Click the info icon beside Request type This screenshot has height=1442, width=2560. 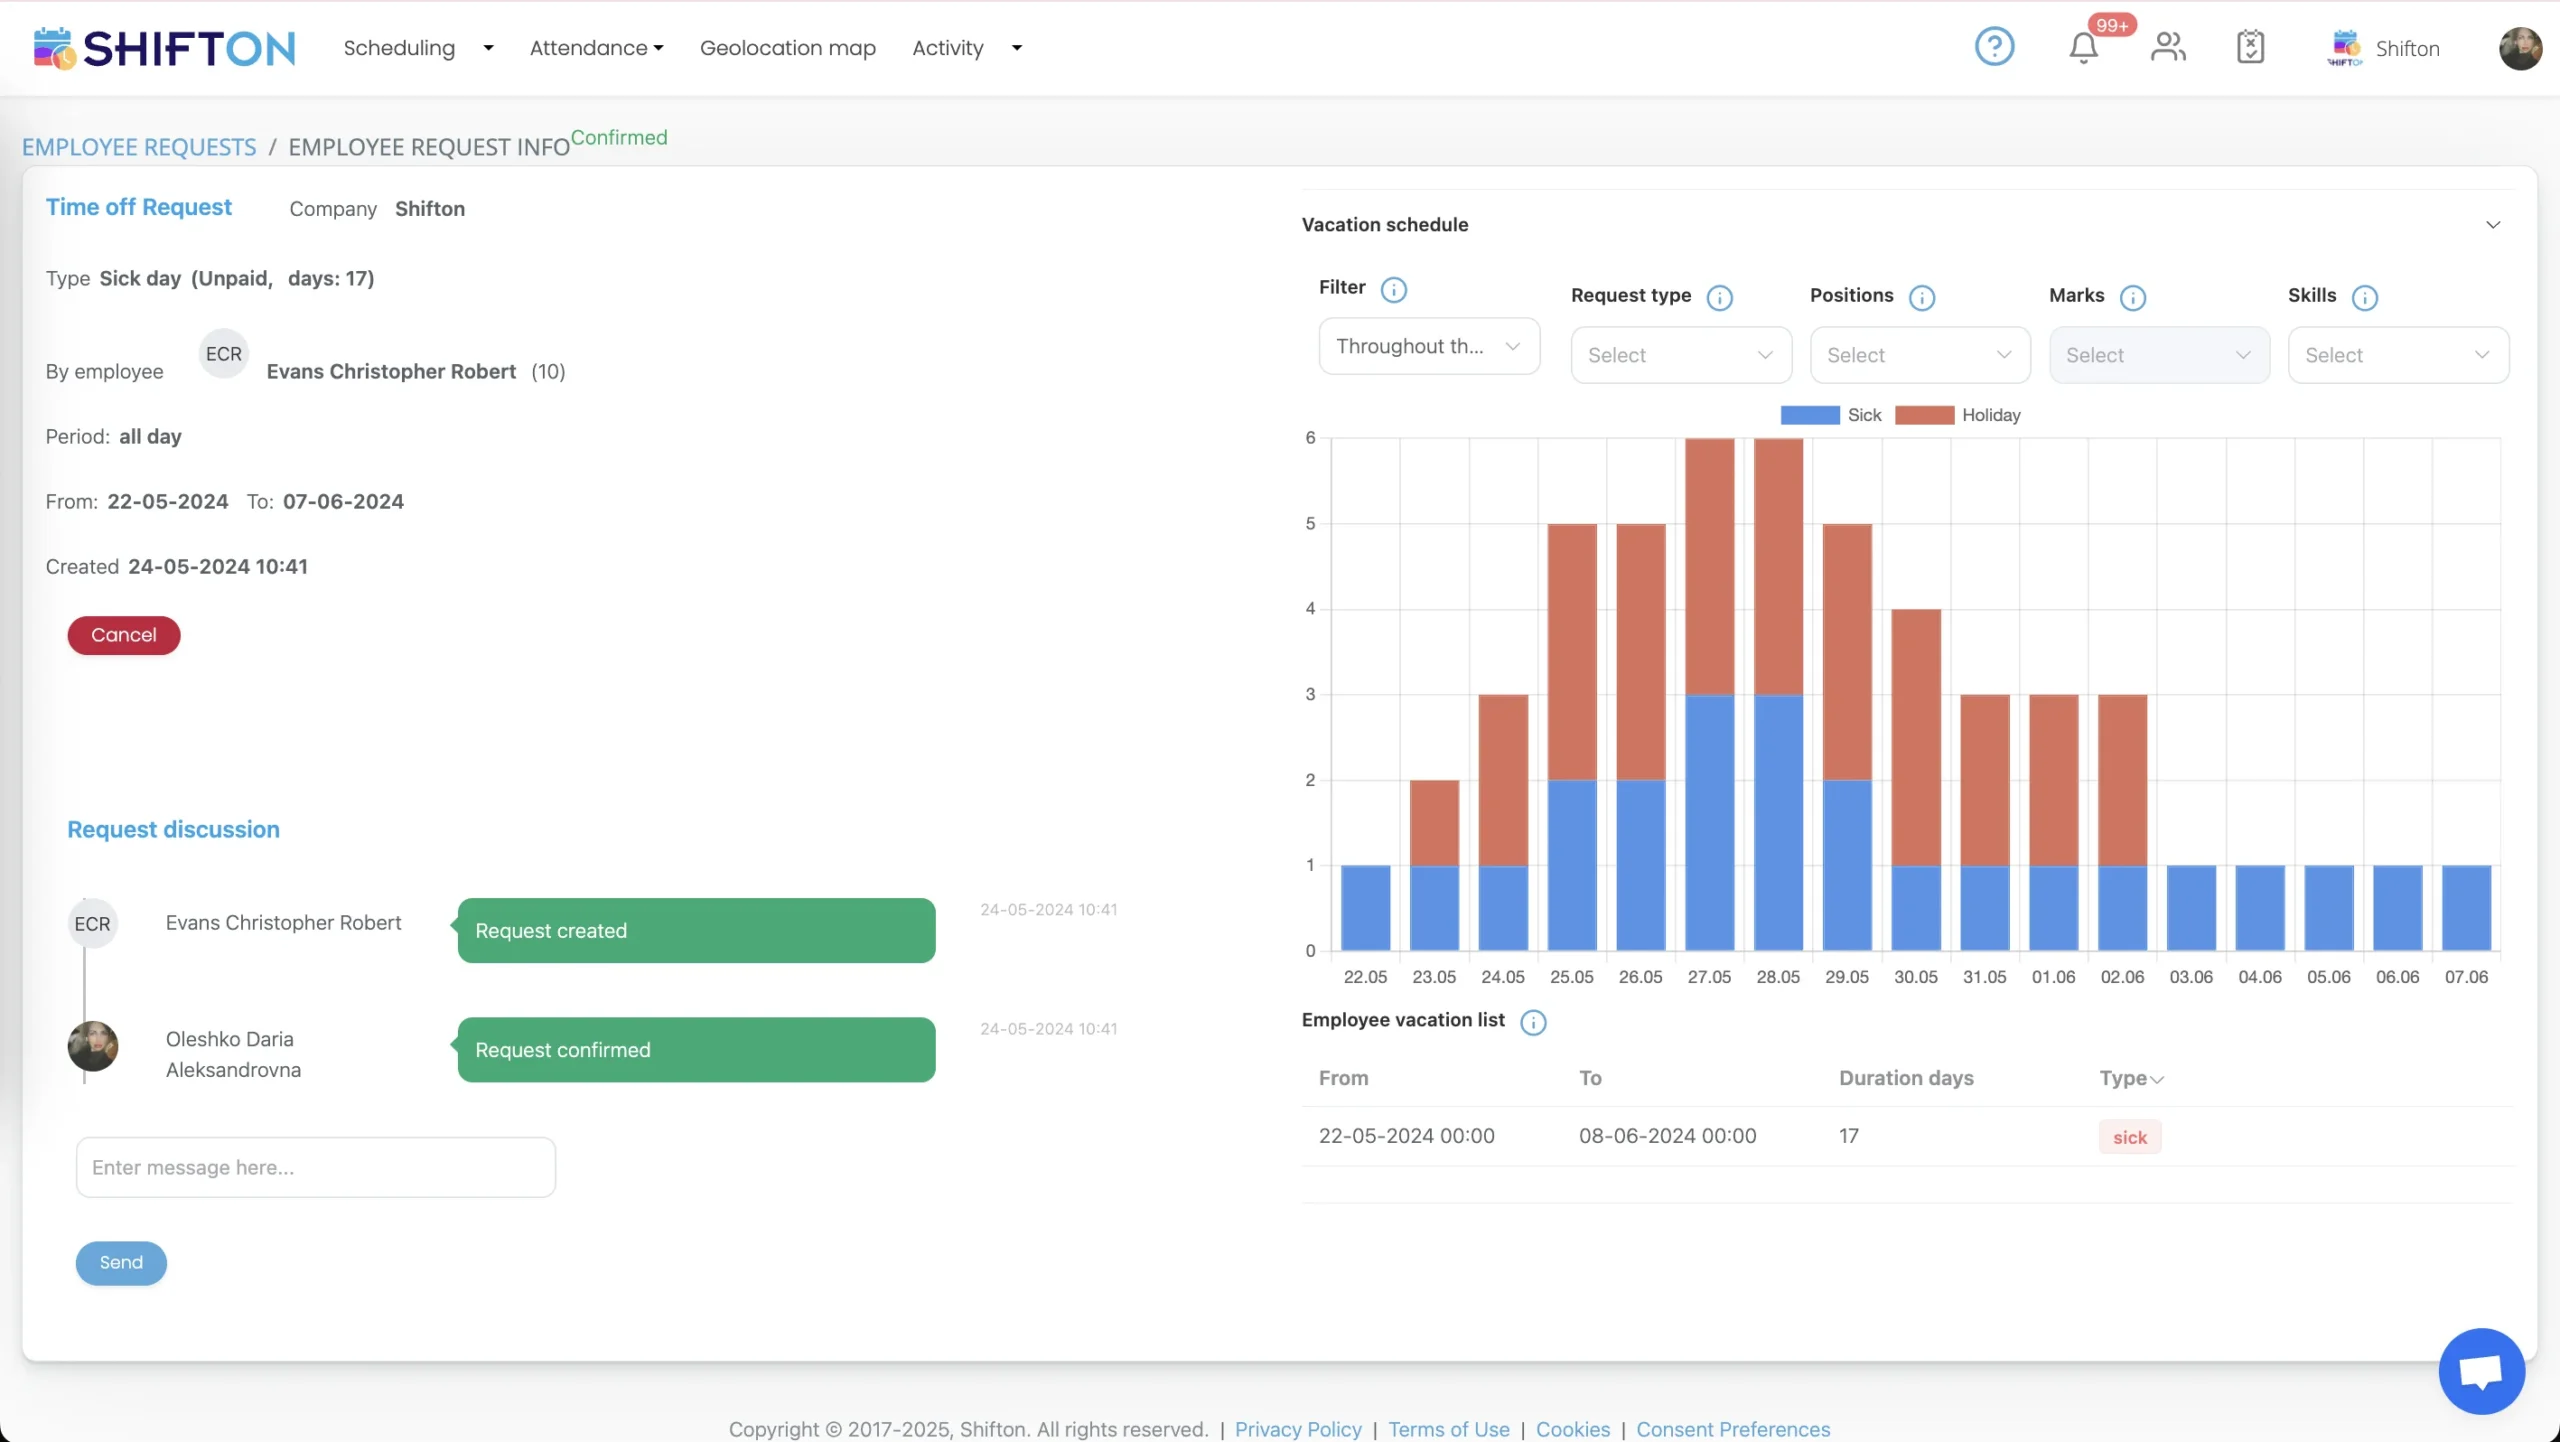[x=1719, y=298]
